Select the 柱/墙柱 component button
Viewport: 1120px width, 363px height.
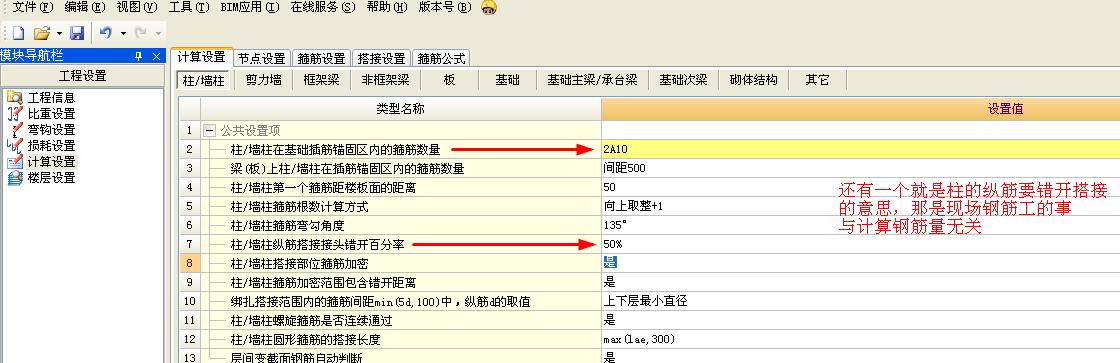coord(204,81)
